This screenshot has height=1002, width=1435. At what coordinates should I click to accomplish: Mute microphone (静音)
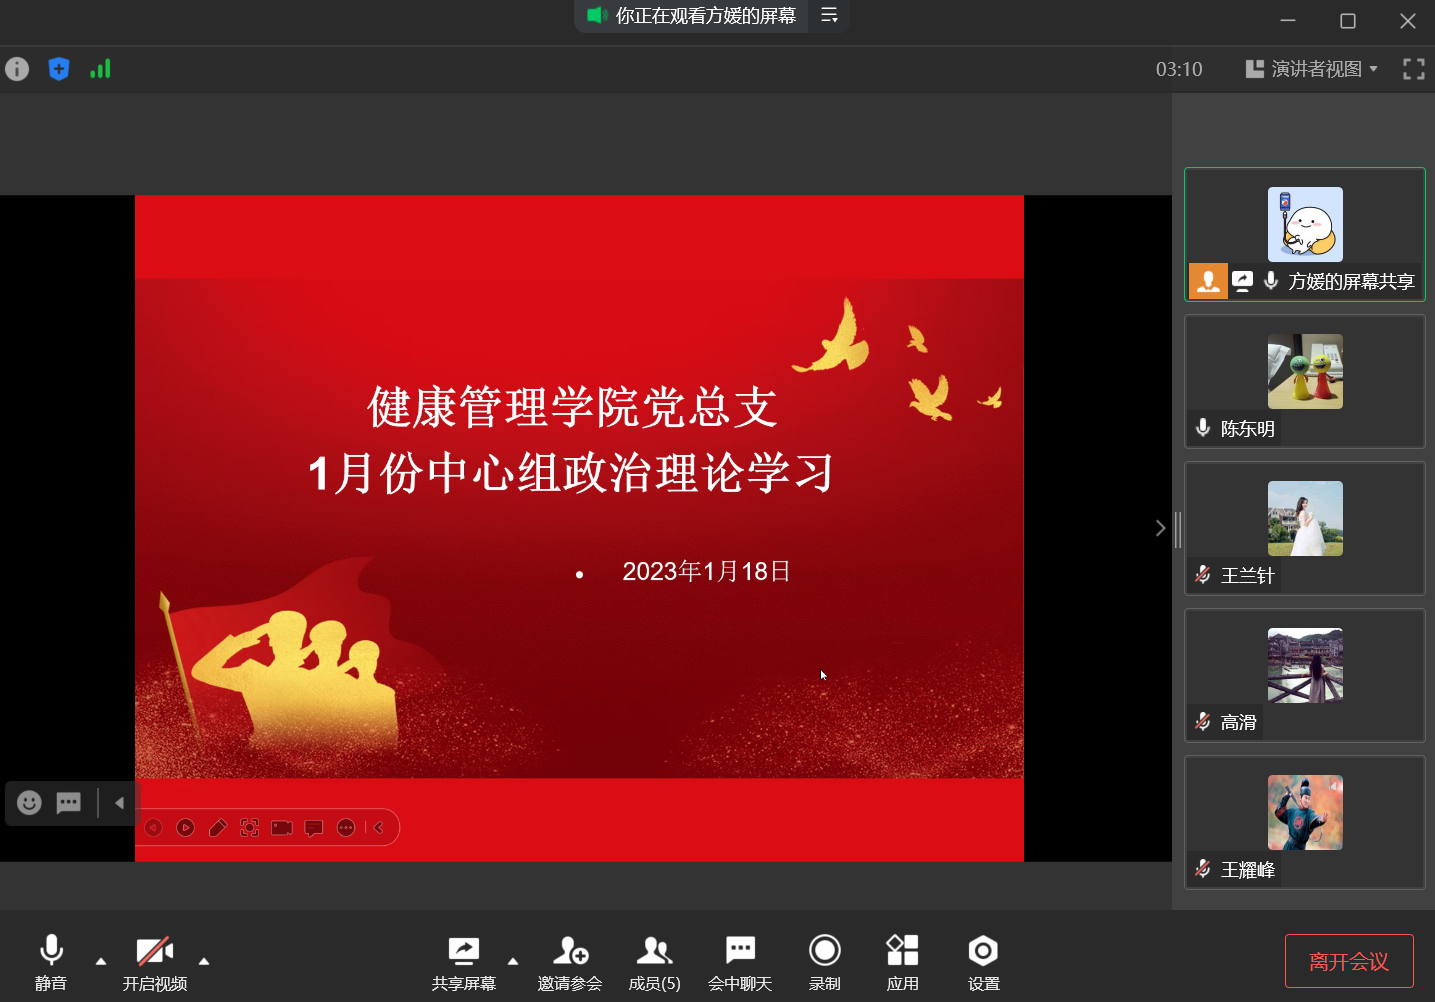(x=51, y=963)
